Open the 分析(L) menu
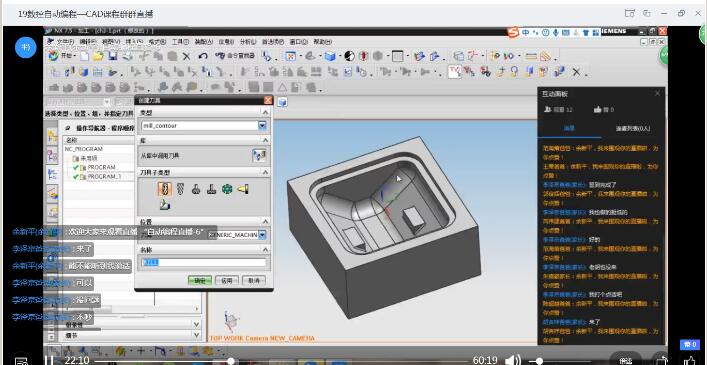 [x=248, y=41]
